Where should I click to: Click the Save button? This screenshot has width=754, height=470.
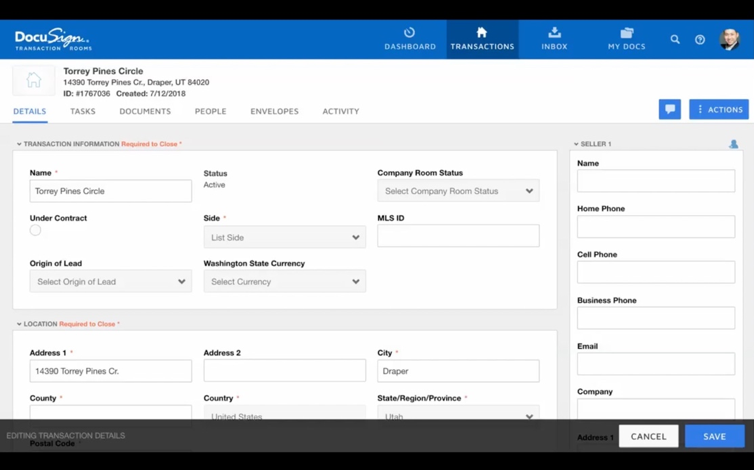tap(714, 436)
